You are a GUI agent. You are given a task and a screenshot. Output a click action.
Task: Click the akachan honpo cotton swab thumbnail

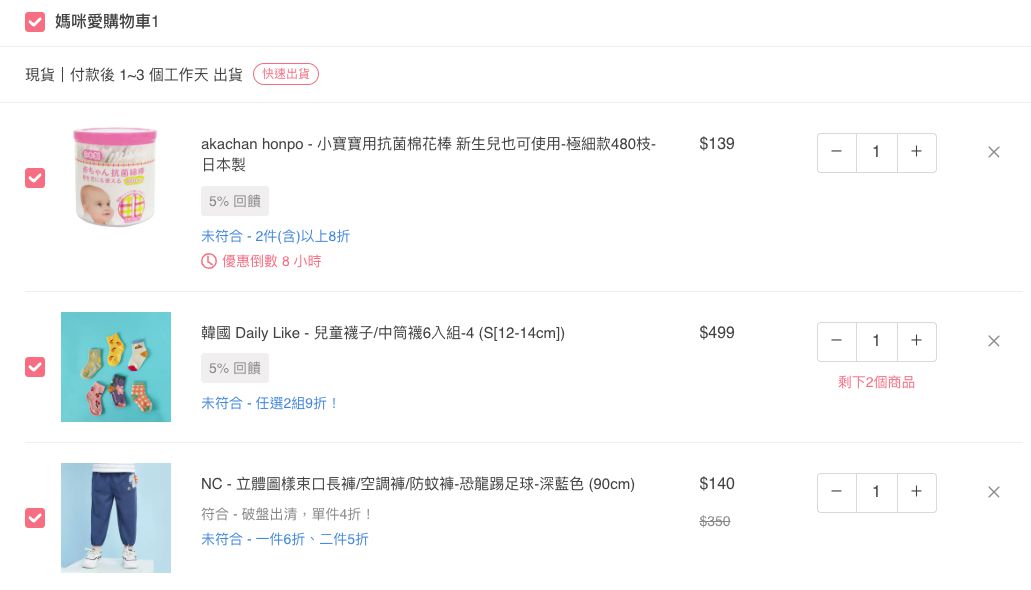pos(115,177)
